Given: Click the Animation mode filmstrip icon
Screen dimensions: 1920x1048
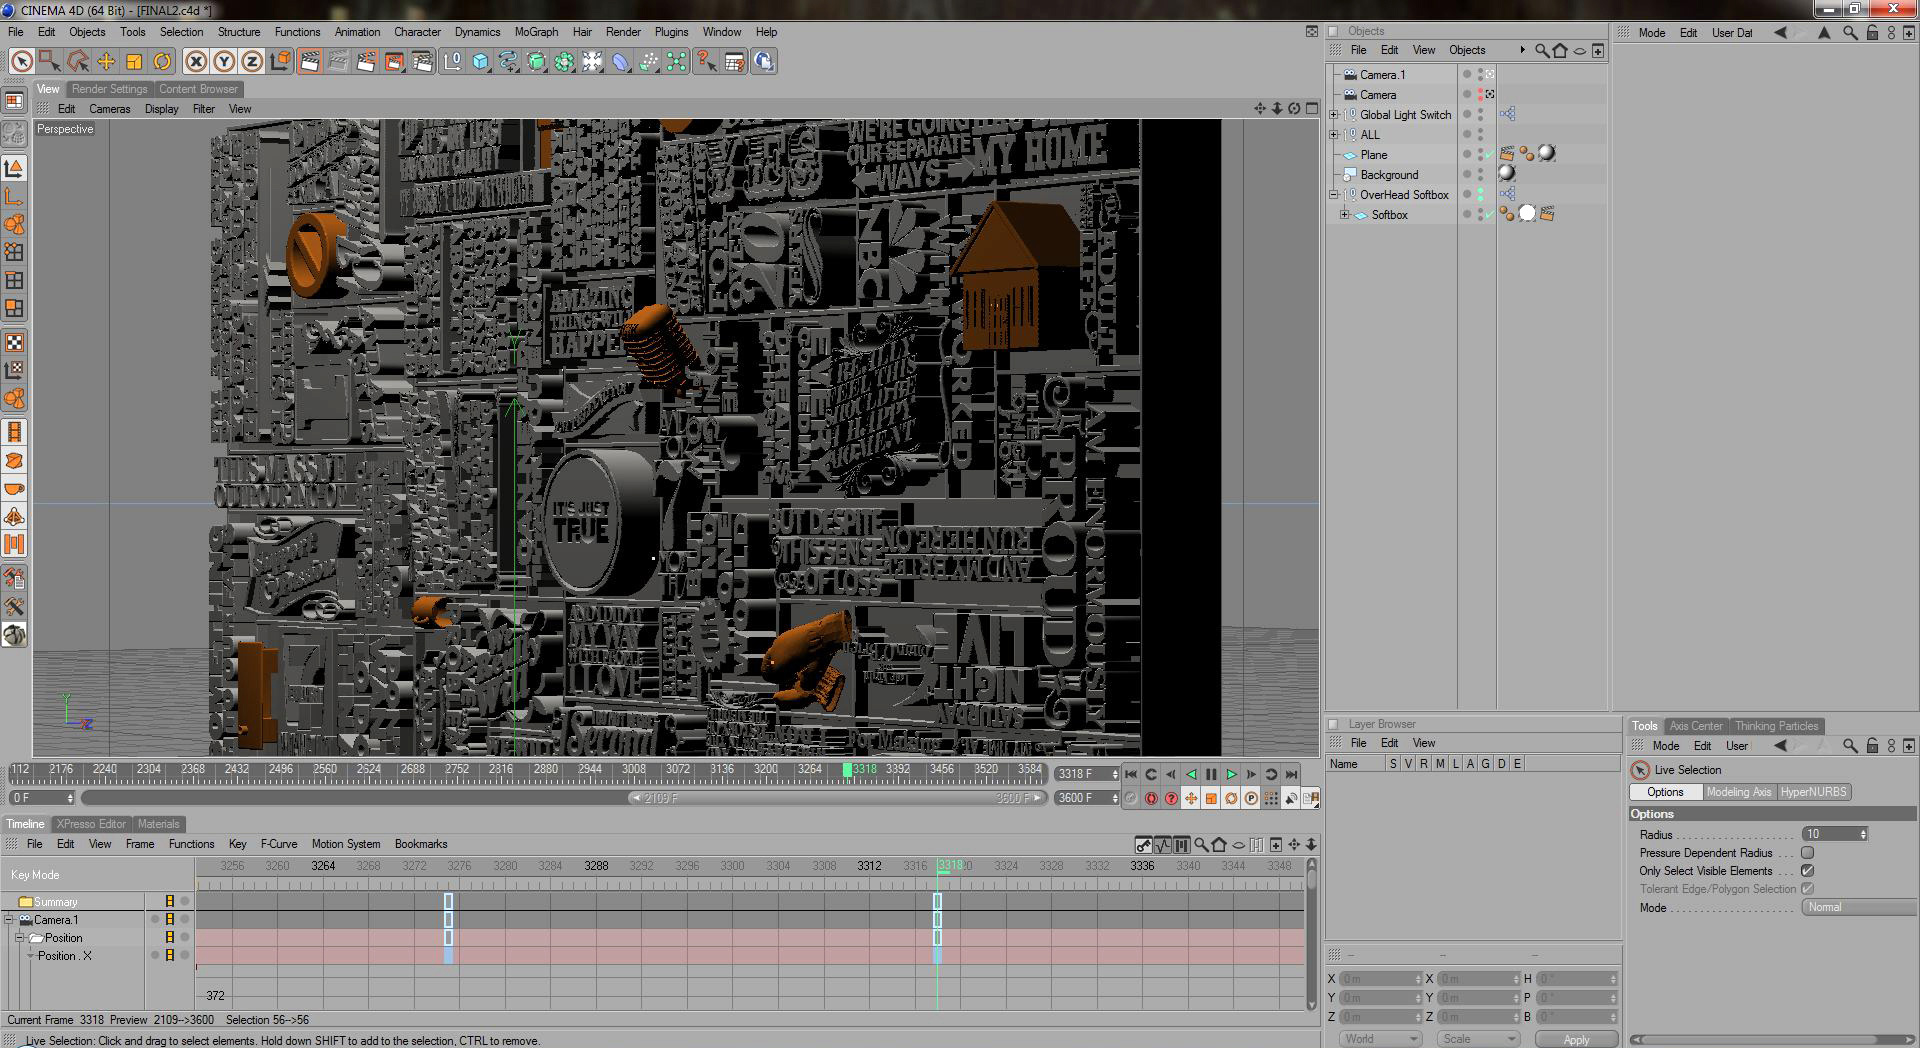Looking at the screenshot, I should coord(14,433).
